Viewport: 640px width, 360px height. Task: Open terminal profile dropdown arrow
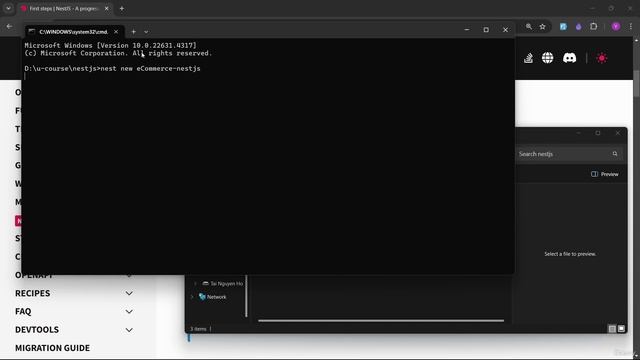(x=146, y=32)
